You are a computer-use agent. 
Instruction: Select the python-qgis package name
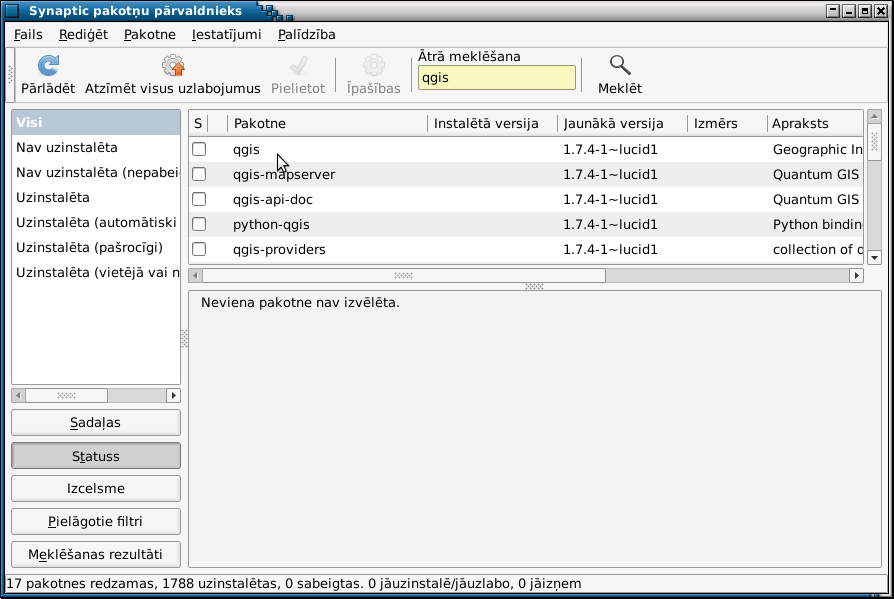(x=271, y=225)
